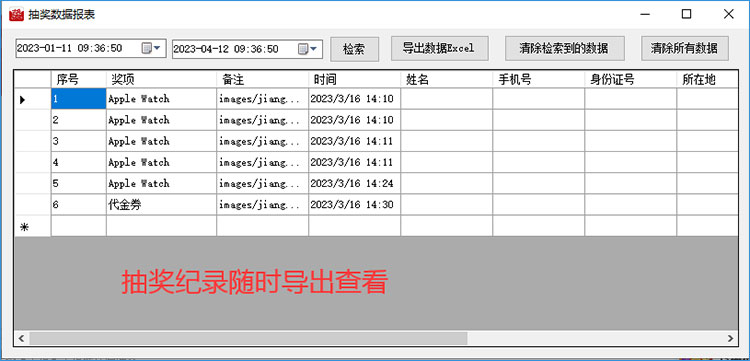The image size is (750, 361).
Task: Sort by 奖项 column header
Action: [161, 79]
